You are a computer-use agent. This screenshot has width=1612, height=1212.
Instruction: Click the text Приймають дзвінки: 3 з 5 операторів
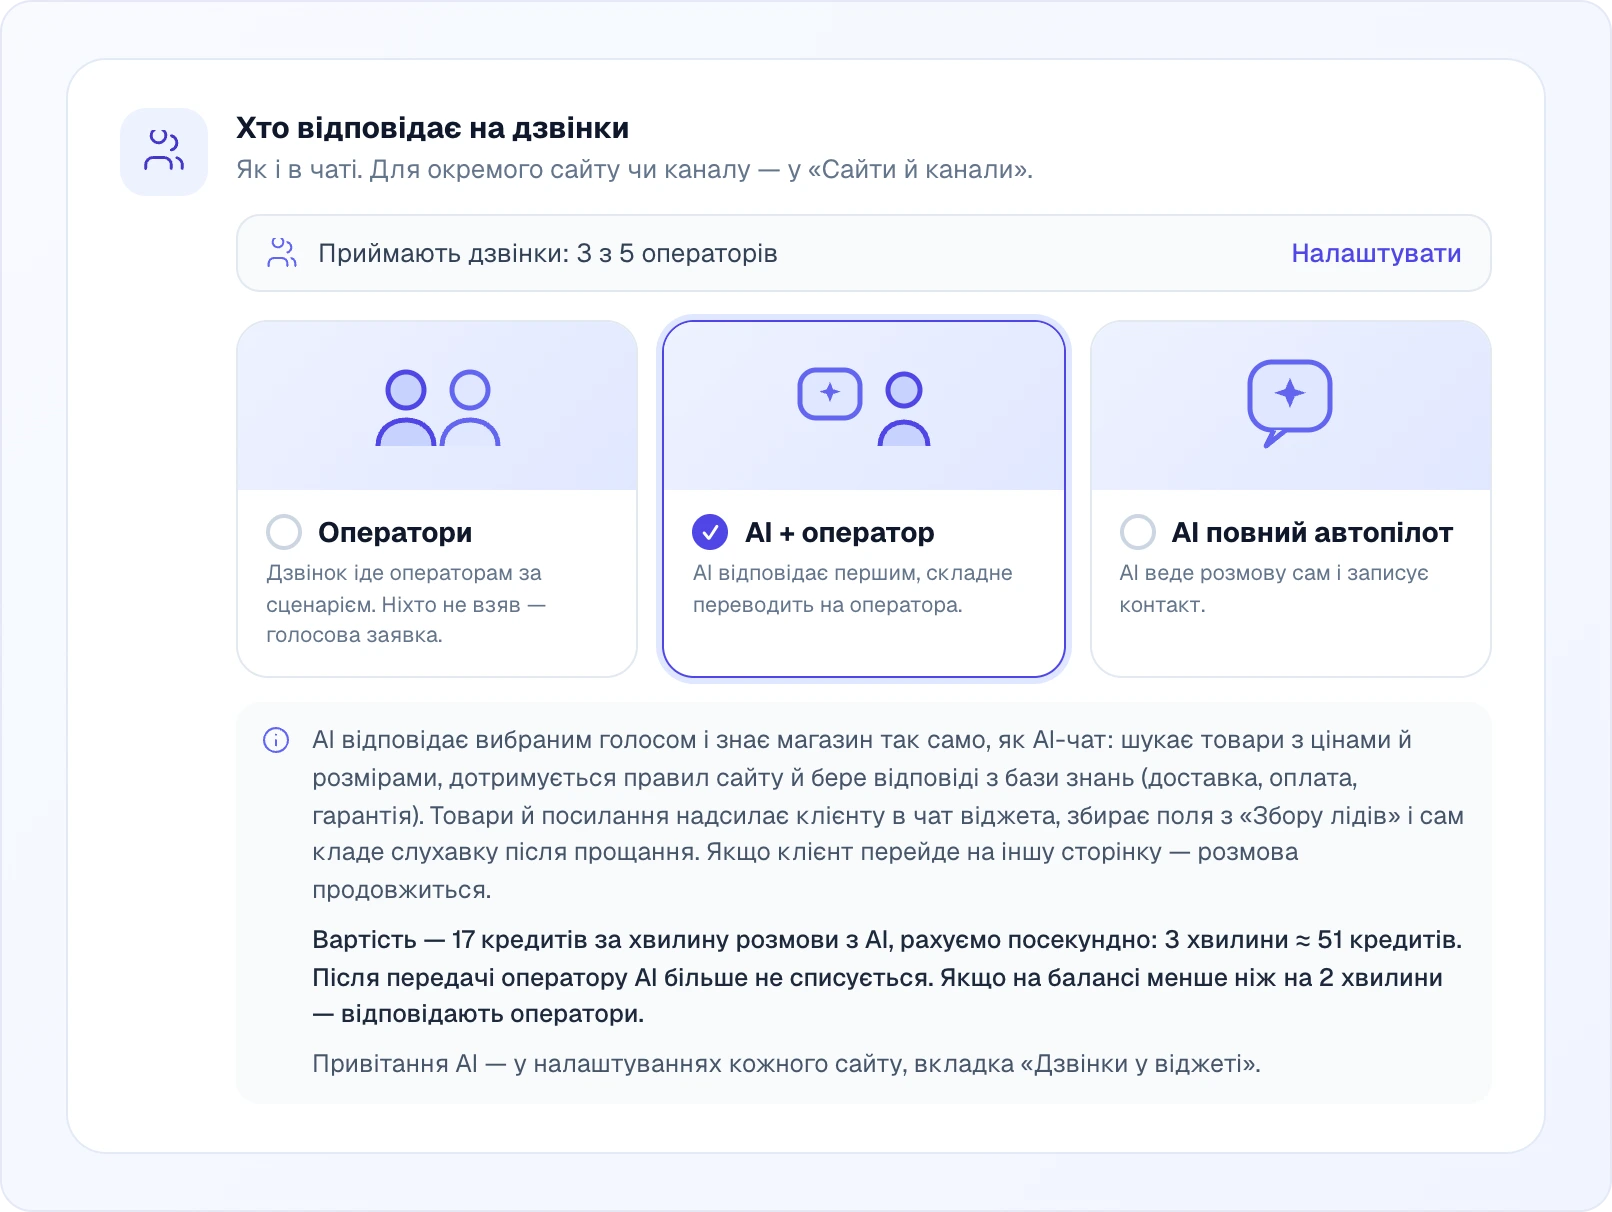click(548, 253)
